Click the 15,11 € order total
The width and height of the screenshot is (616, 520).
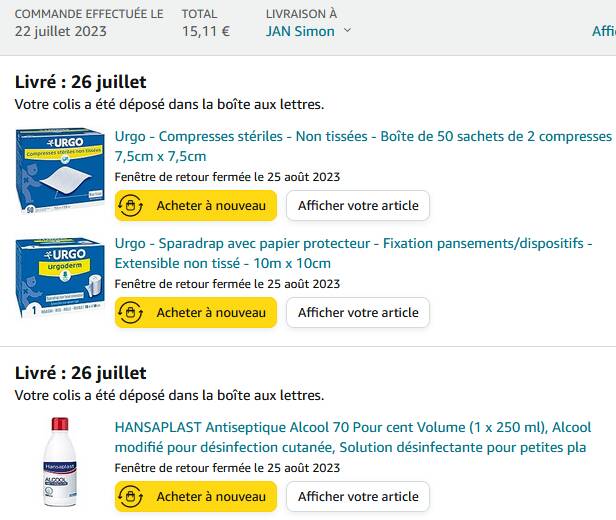(x=206, y=31)
